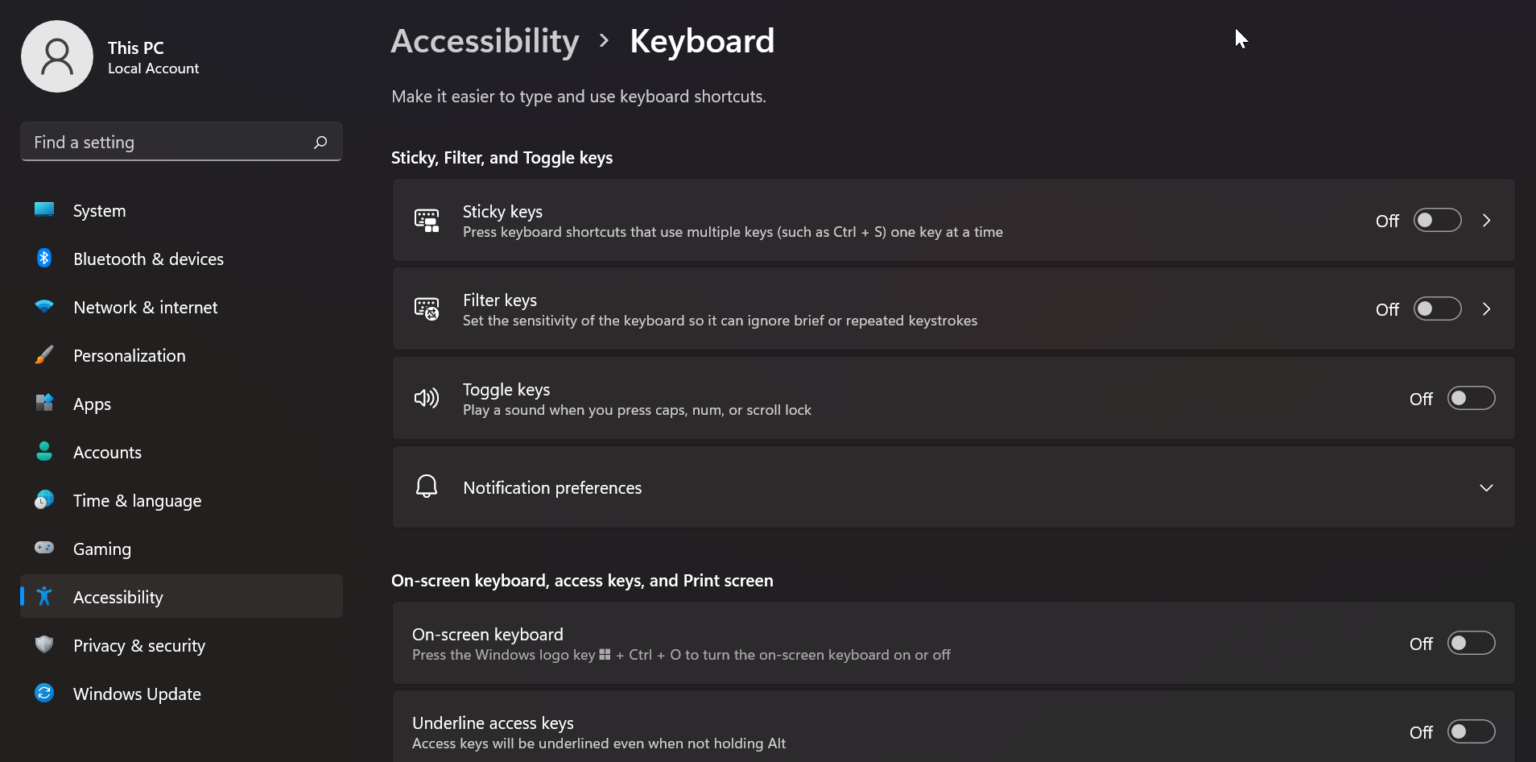Switch on Underline access keys
Image resolution: width=1536 pixels, height=762 pixels.
point(1470,732)
